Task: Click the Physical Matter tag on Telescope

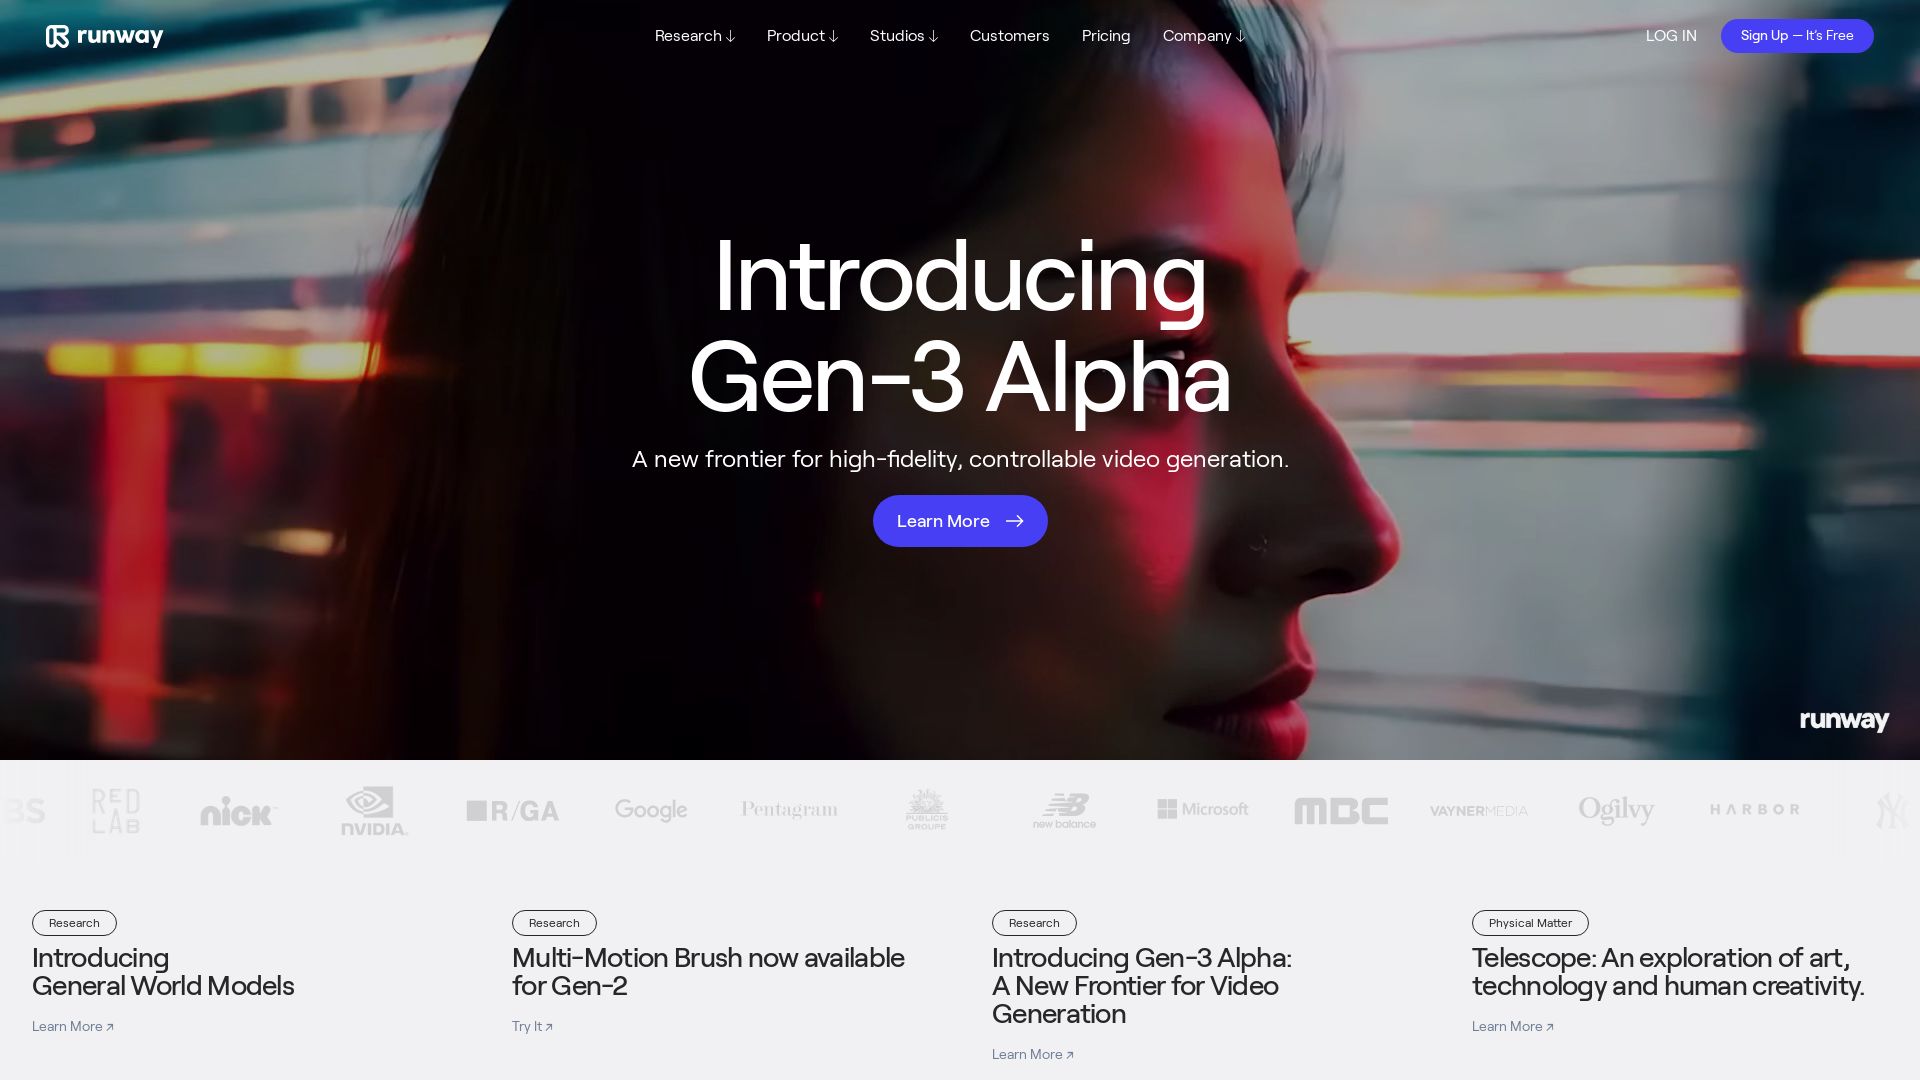Action: (1530, 923)
